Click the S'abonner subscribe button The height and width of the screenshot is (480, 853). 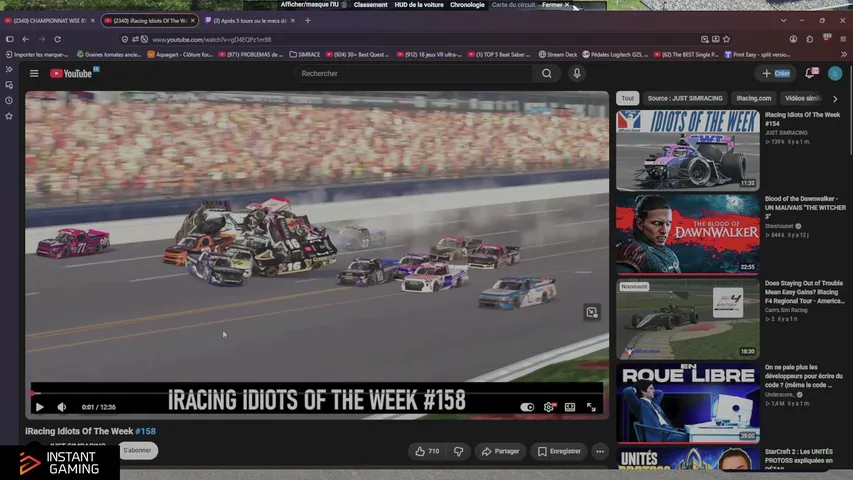(137, 450)
